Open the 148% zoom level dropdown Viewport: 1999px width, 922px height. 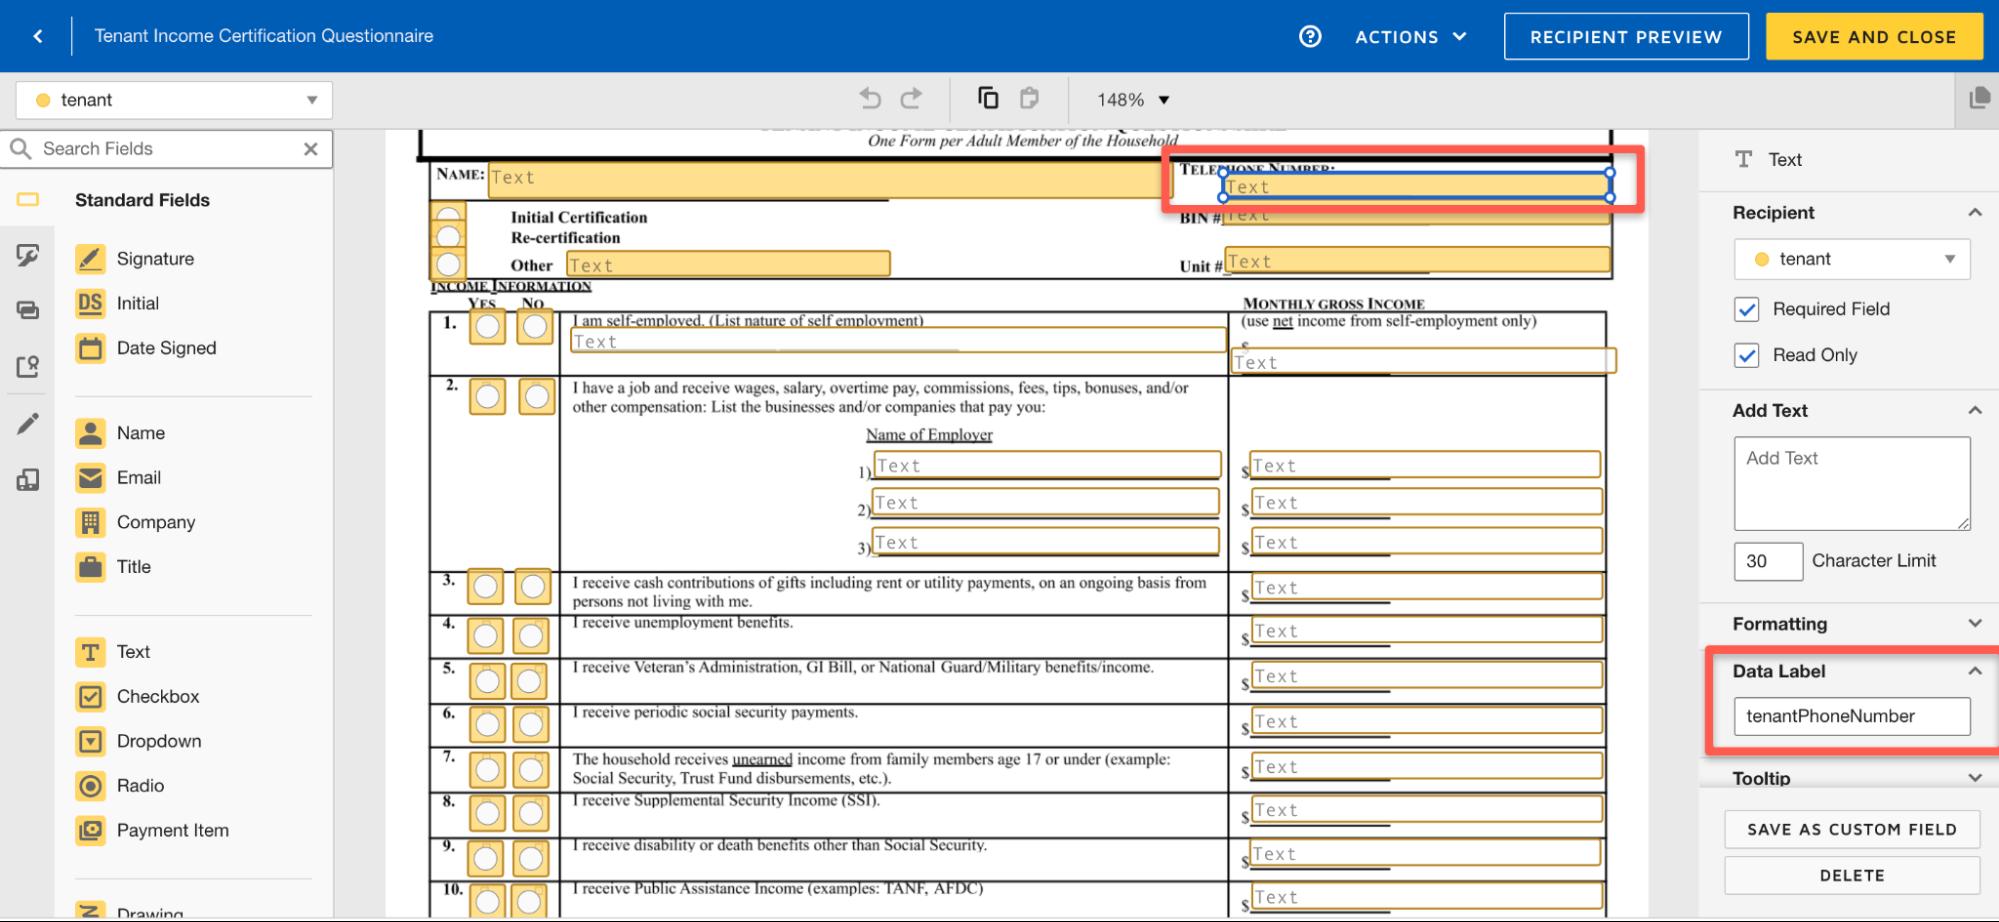(1133, 100)
